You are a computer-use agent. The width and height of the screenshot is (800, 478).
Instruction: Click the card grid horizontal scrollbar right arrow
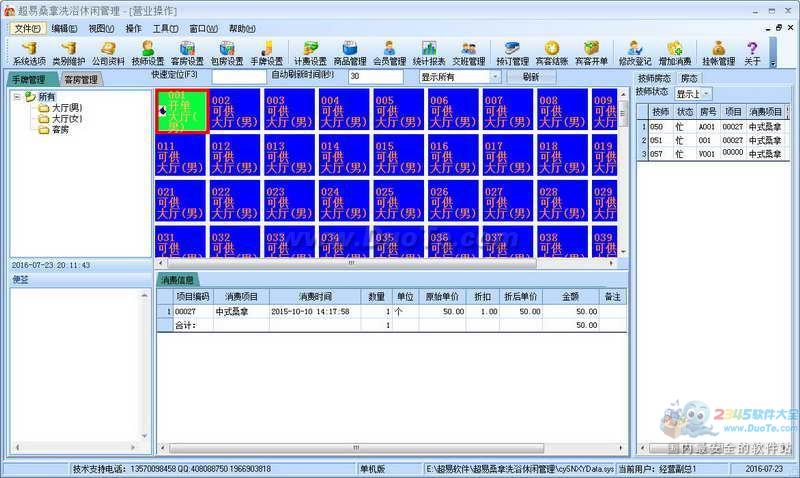611,263
